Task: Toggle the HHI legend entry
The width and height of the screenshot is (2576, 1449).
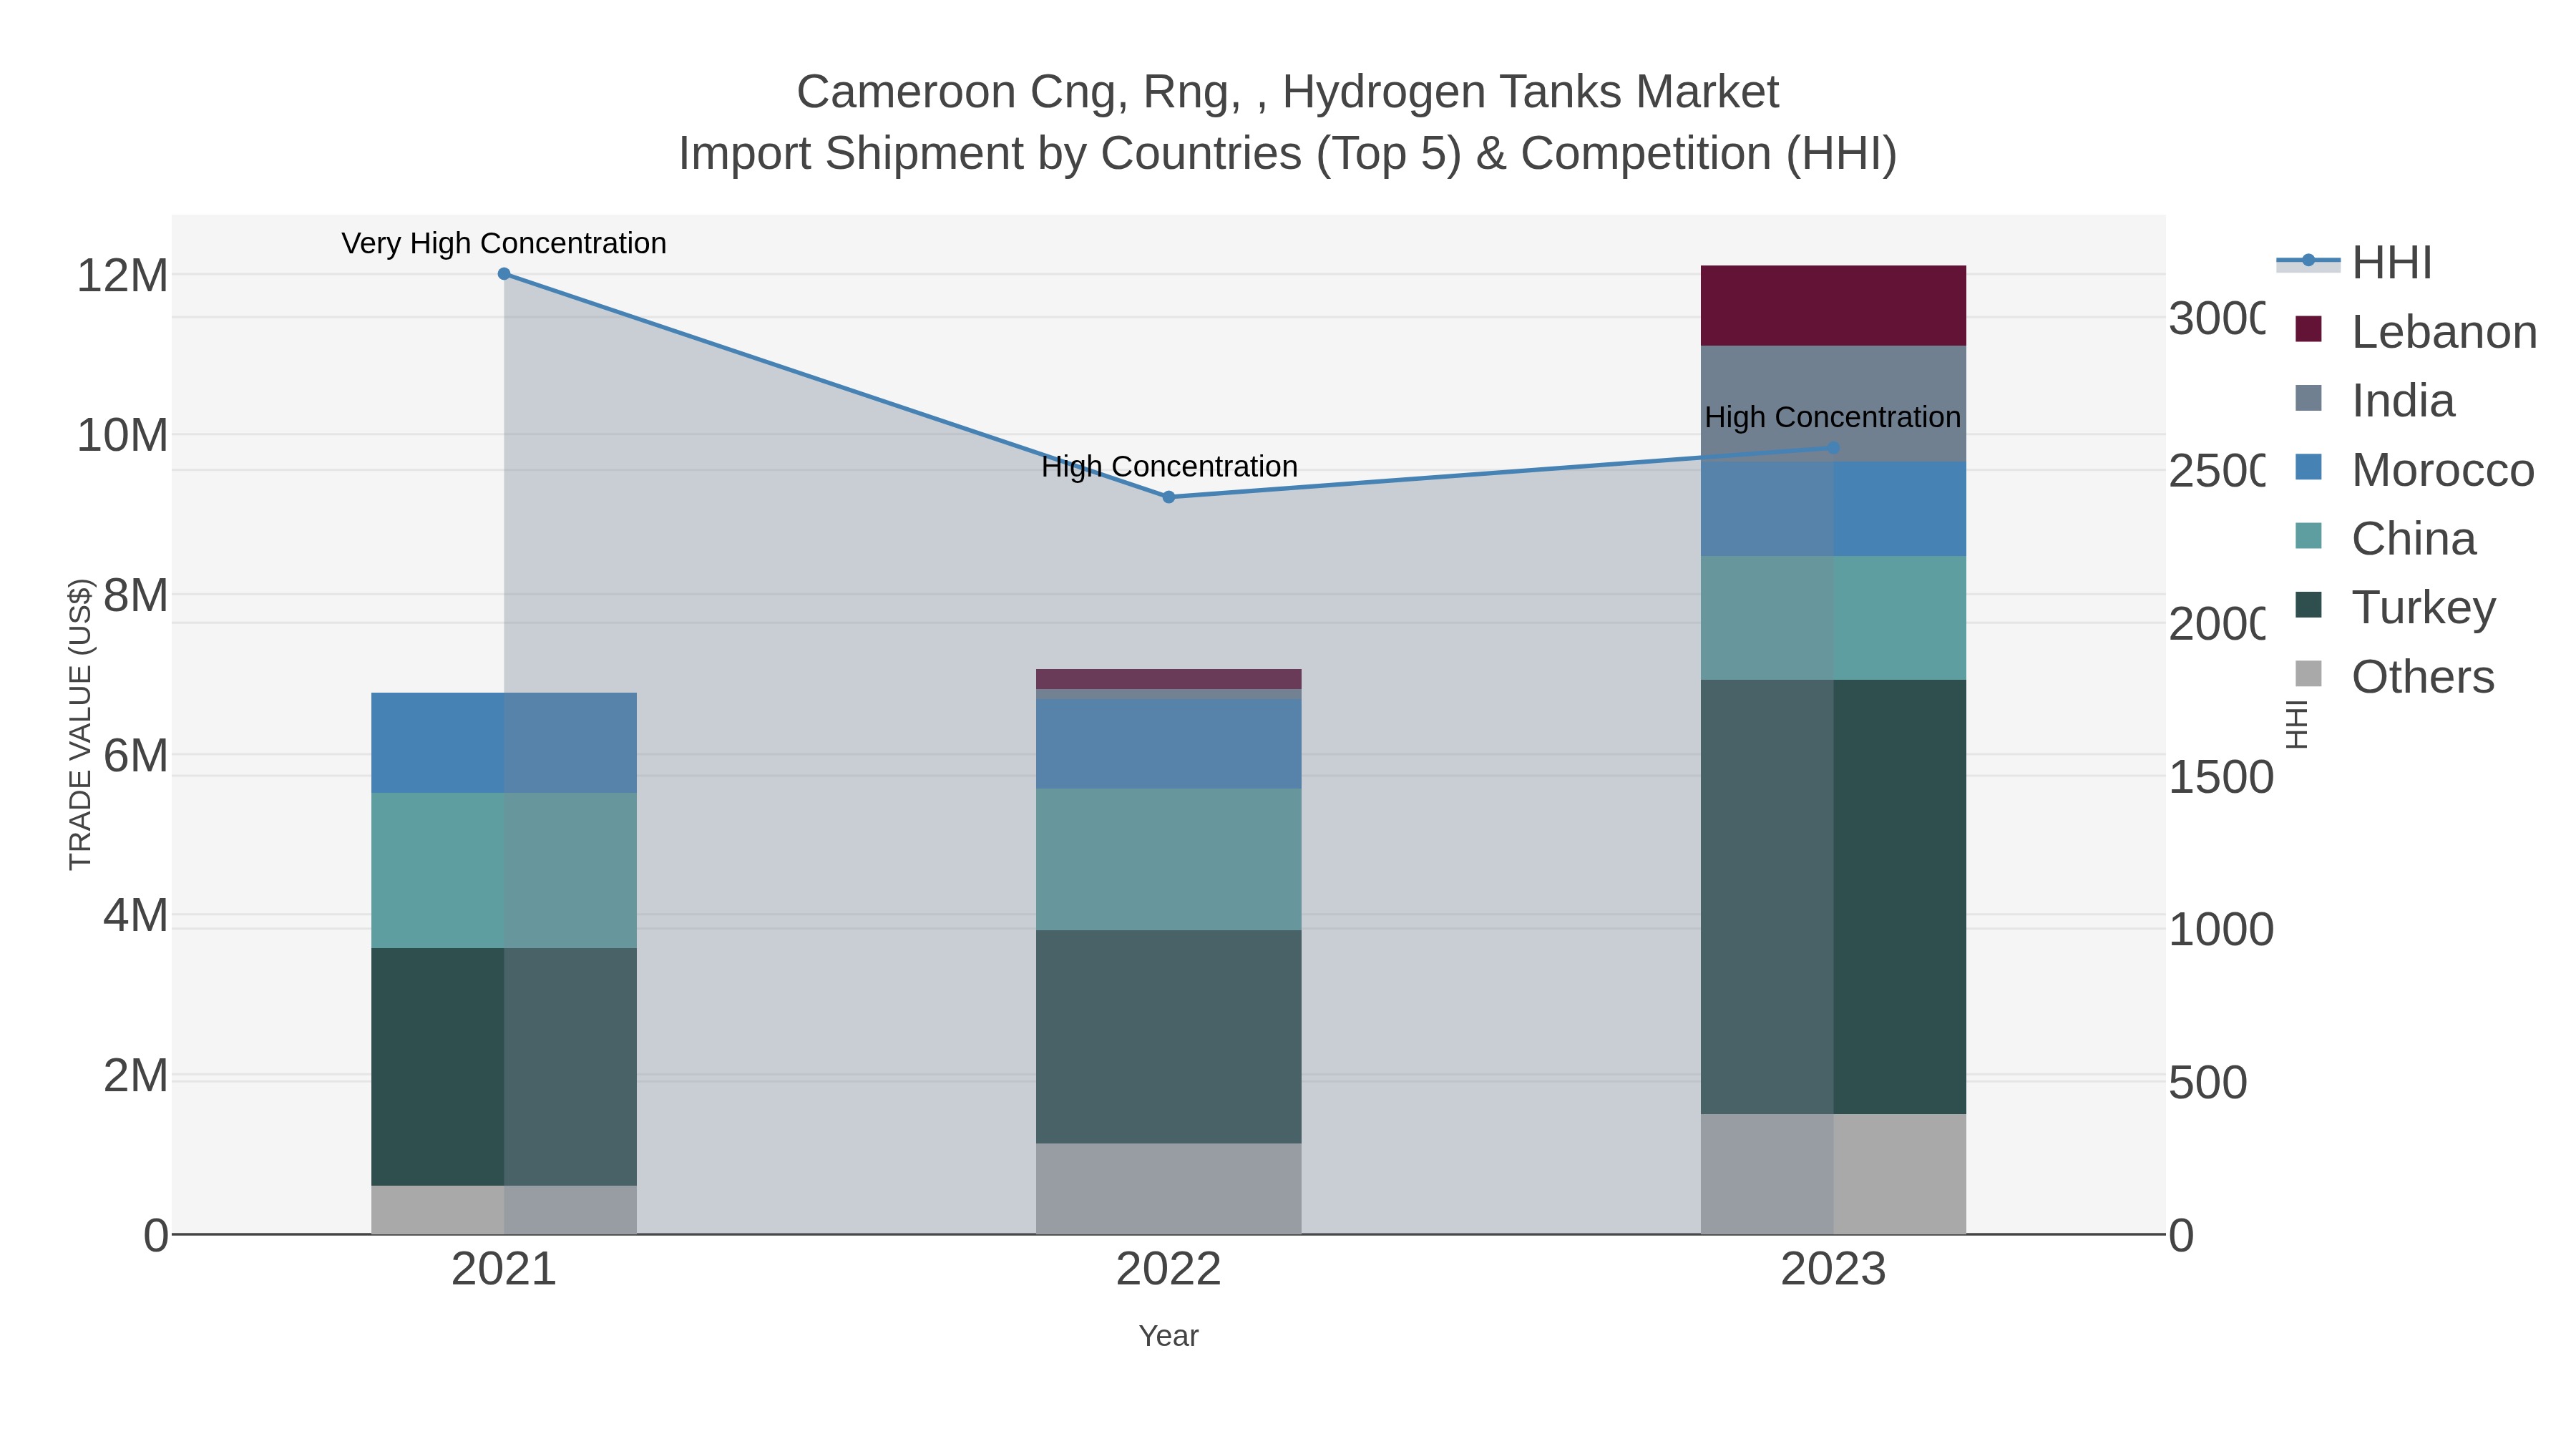Action: (x=2355, y=263)
